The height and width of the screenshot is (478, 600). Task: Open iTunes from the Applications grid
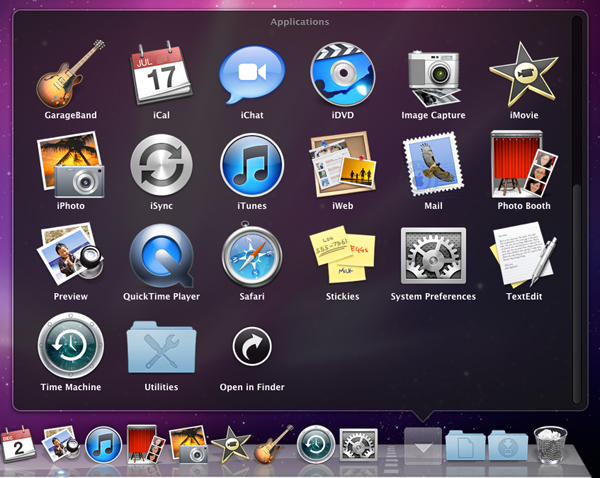(252, 165)
